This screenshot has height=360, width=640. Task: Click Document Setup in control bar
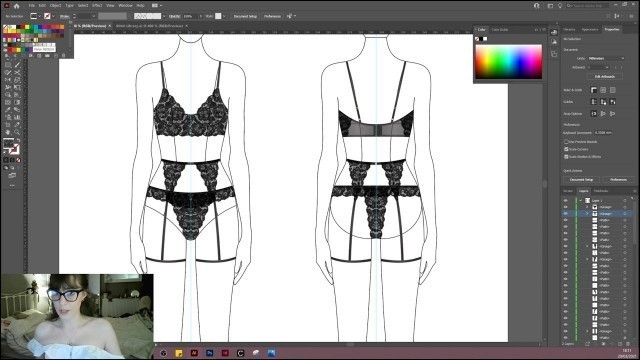tap(245, 16)
